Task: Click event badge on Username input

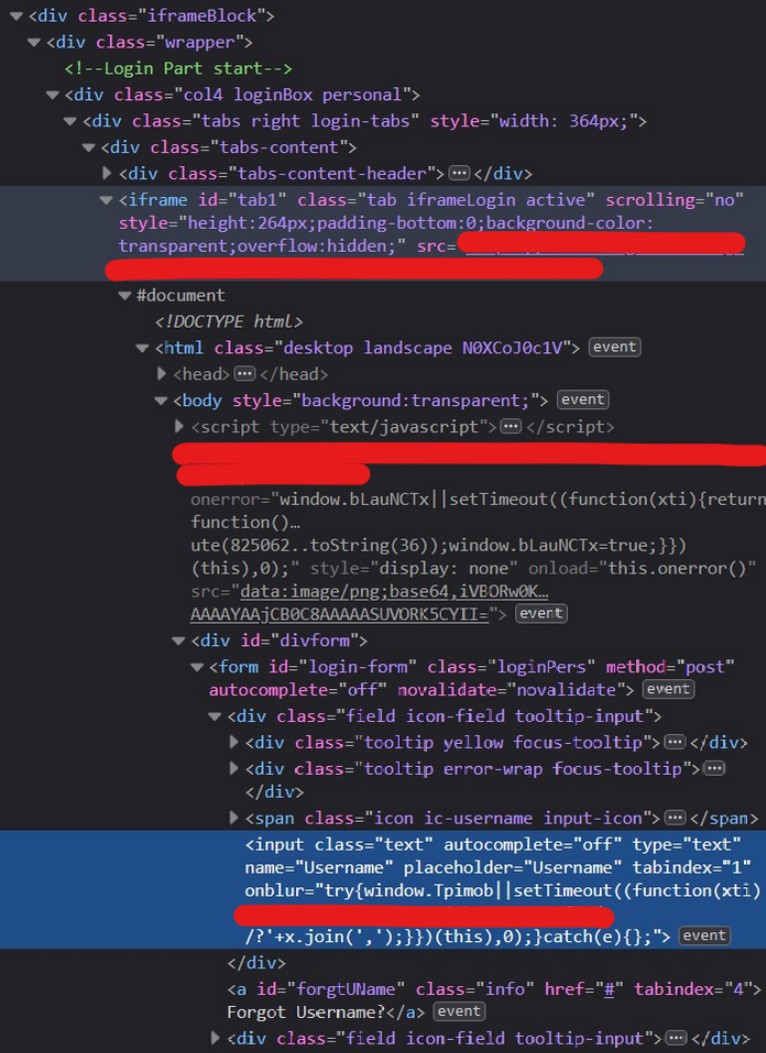Action: [704, 935]
